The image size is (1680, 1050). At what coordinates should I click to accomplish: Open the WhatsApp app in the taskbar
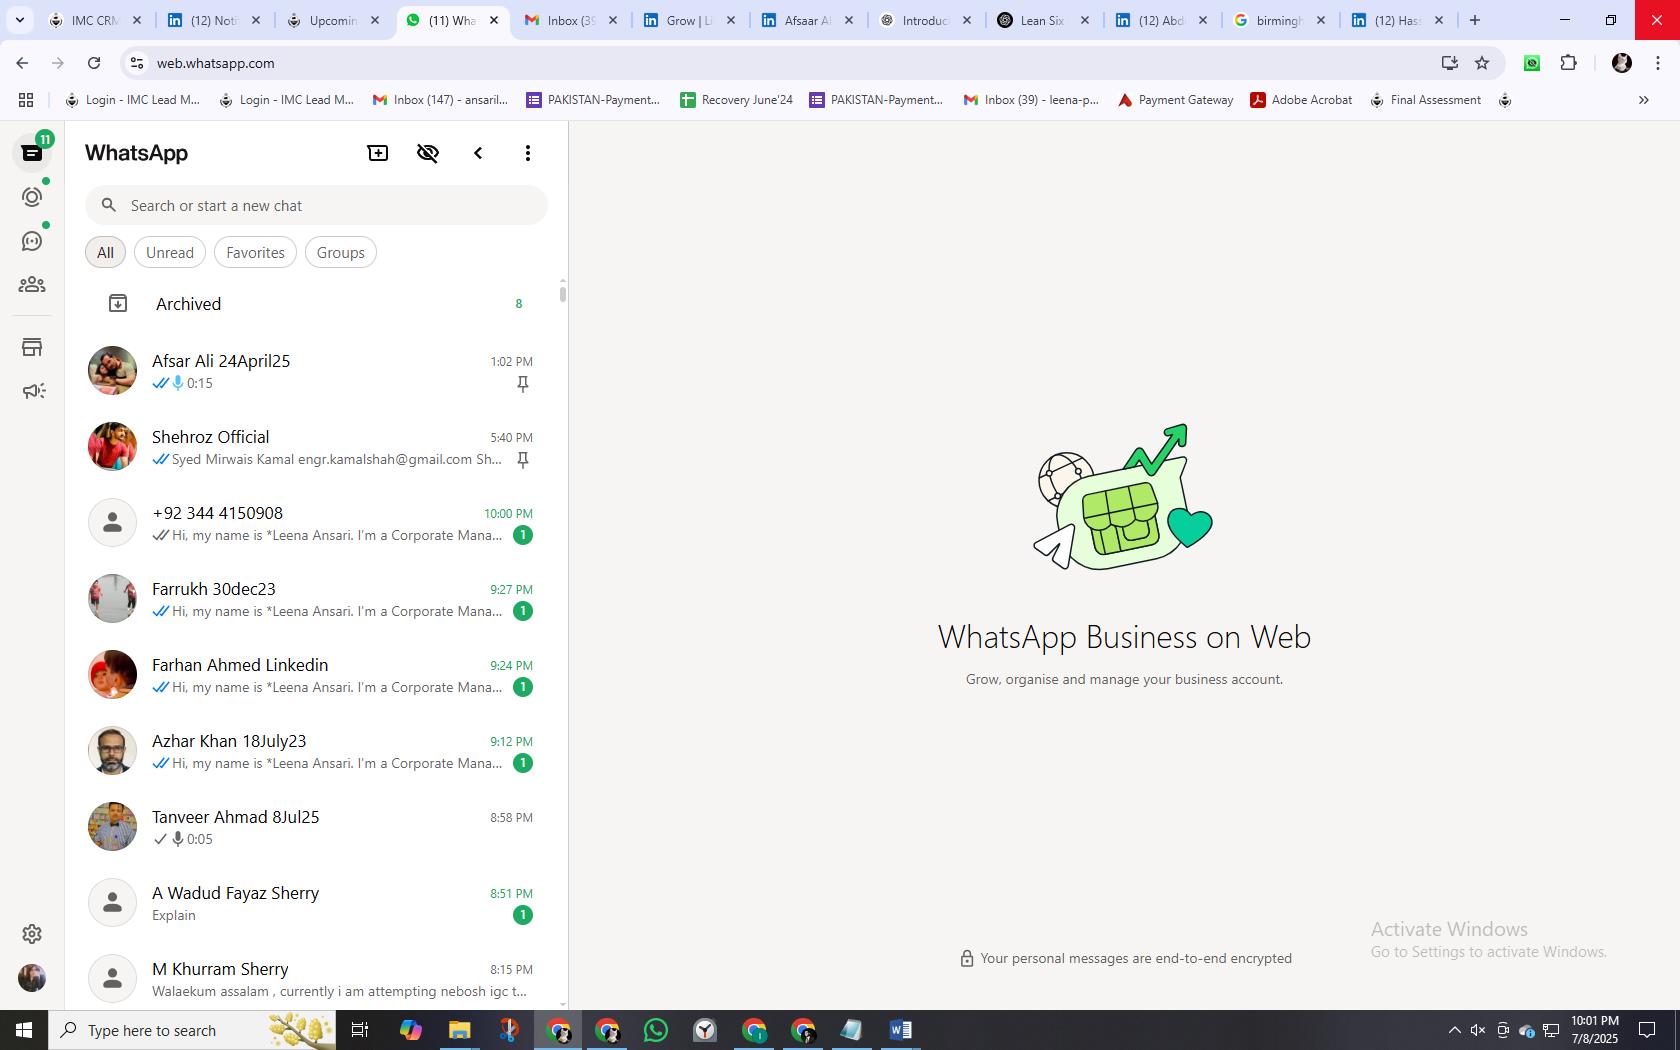(x=656, y=1030)
